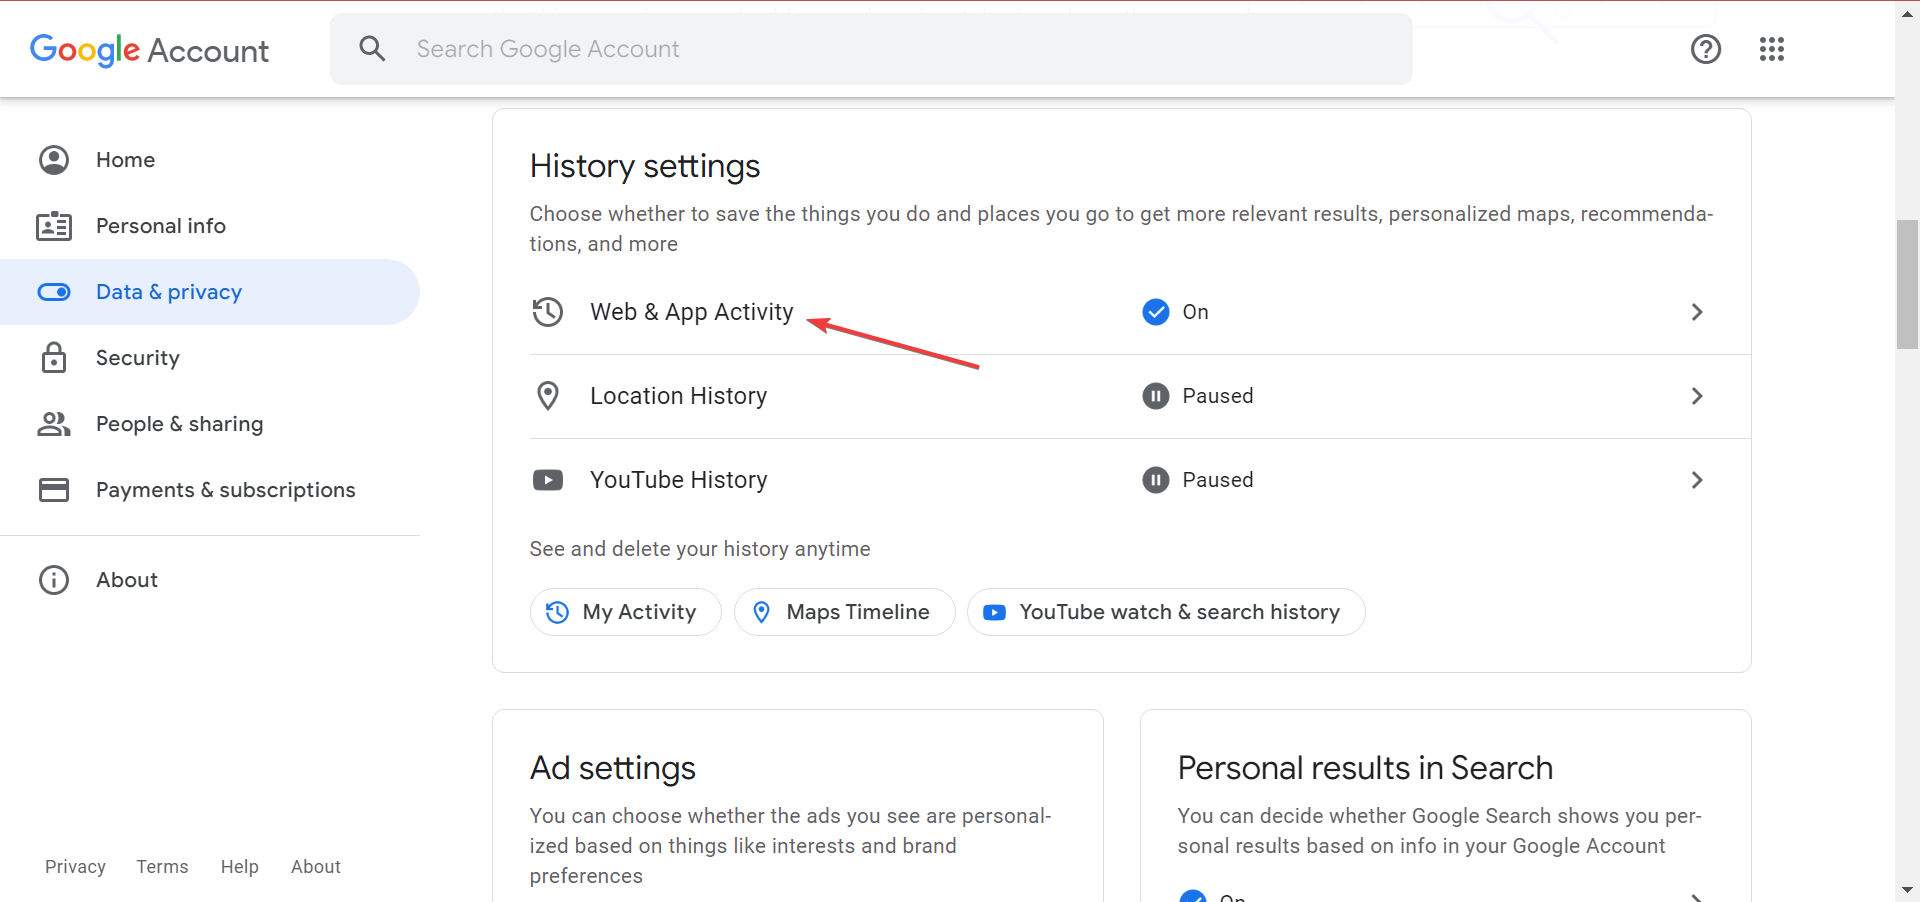Follow the Terms footer link

162,867
